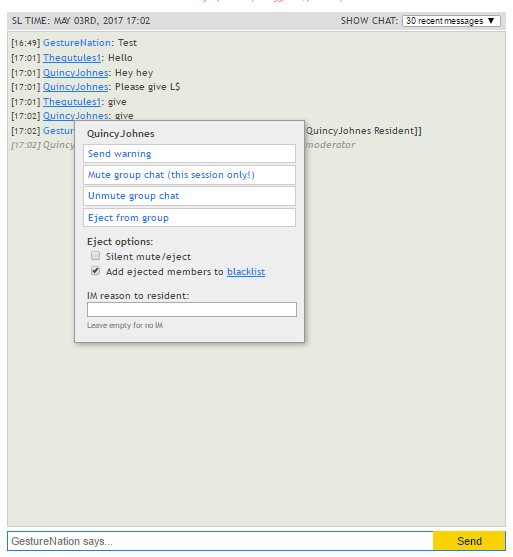The image size is (513, 557).
Task: Focus the IM reason to resident field
Action: tap(192, 309)
